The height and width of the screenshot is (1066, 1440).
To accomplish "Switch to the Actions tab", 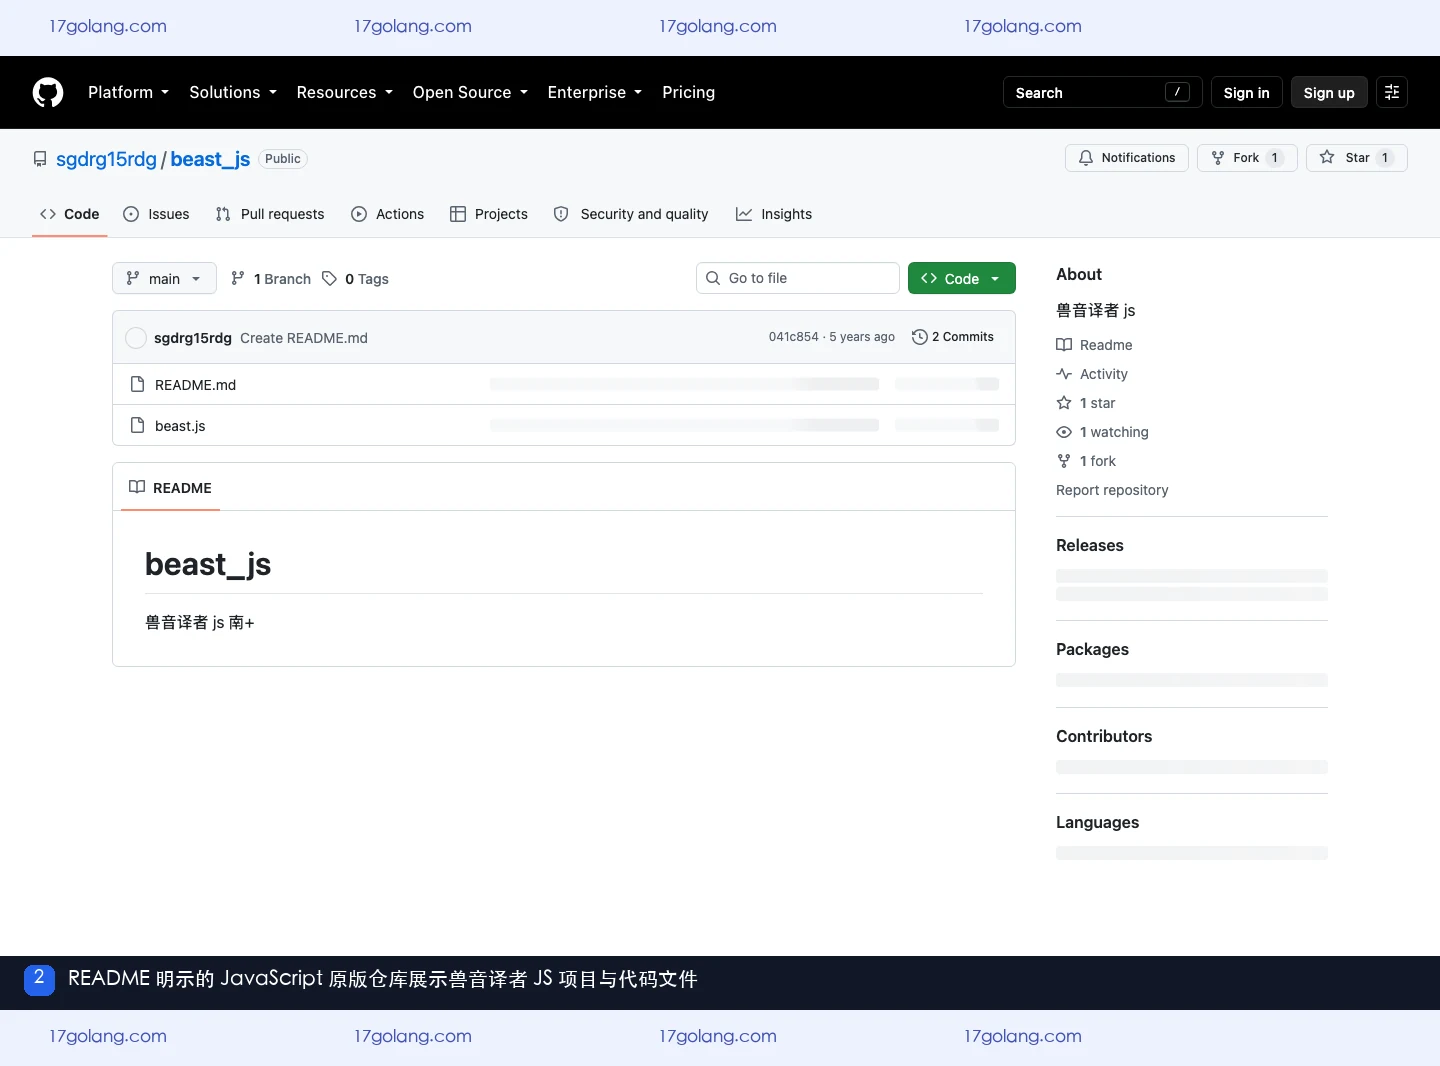I will coord(388,214).
